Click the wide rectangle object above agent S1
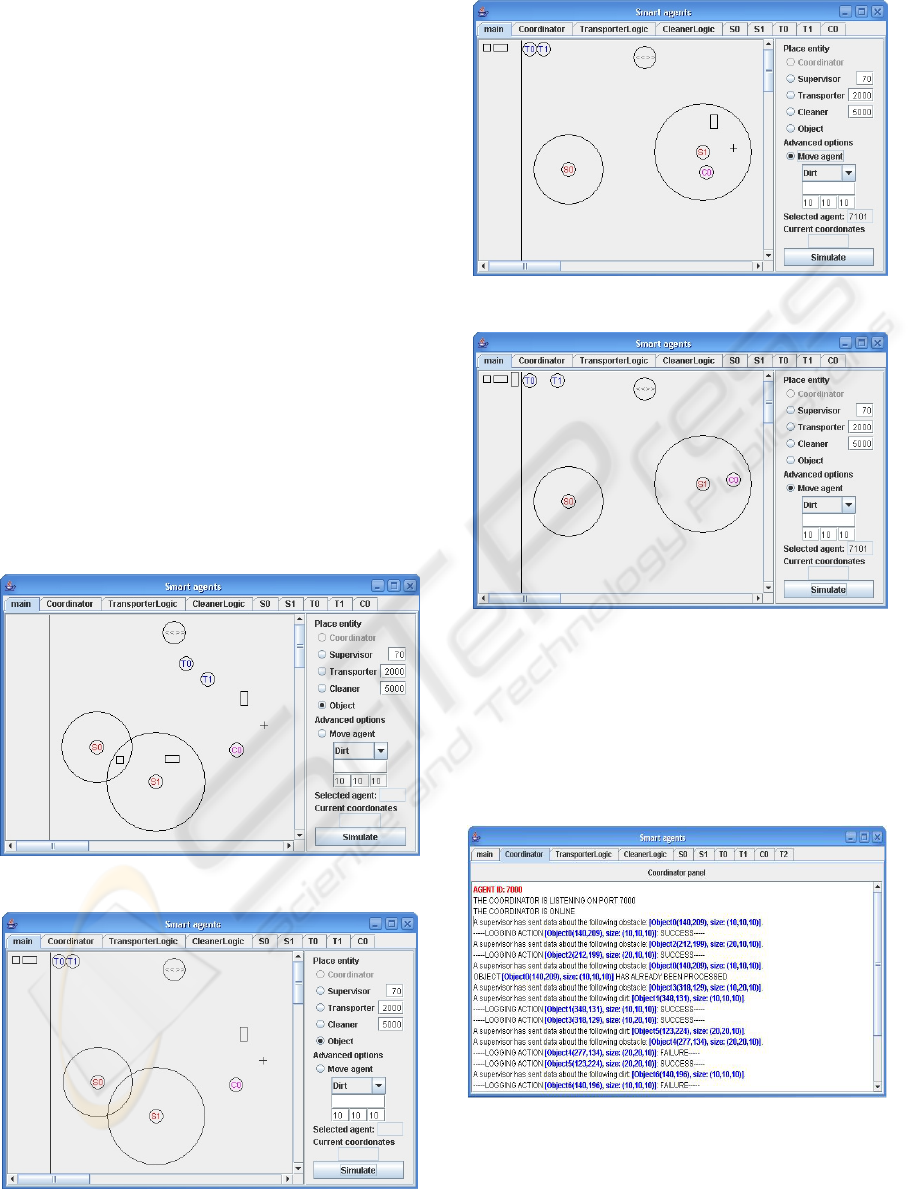 pyautogui.click(x=172, y=758)
